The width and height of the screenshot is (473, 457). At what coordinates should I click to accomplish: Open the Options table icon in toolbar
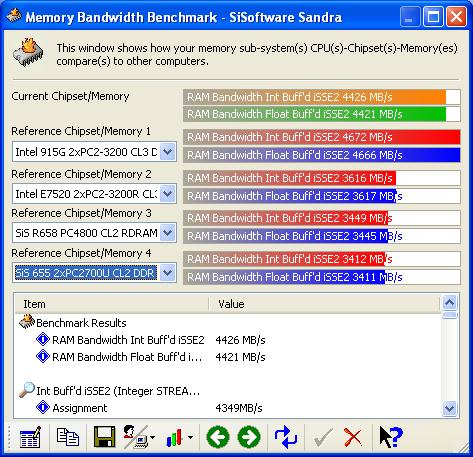pos(30,437)
